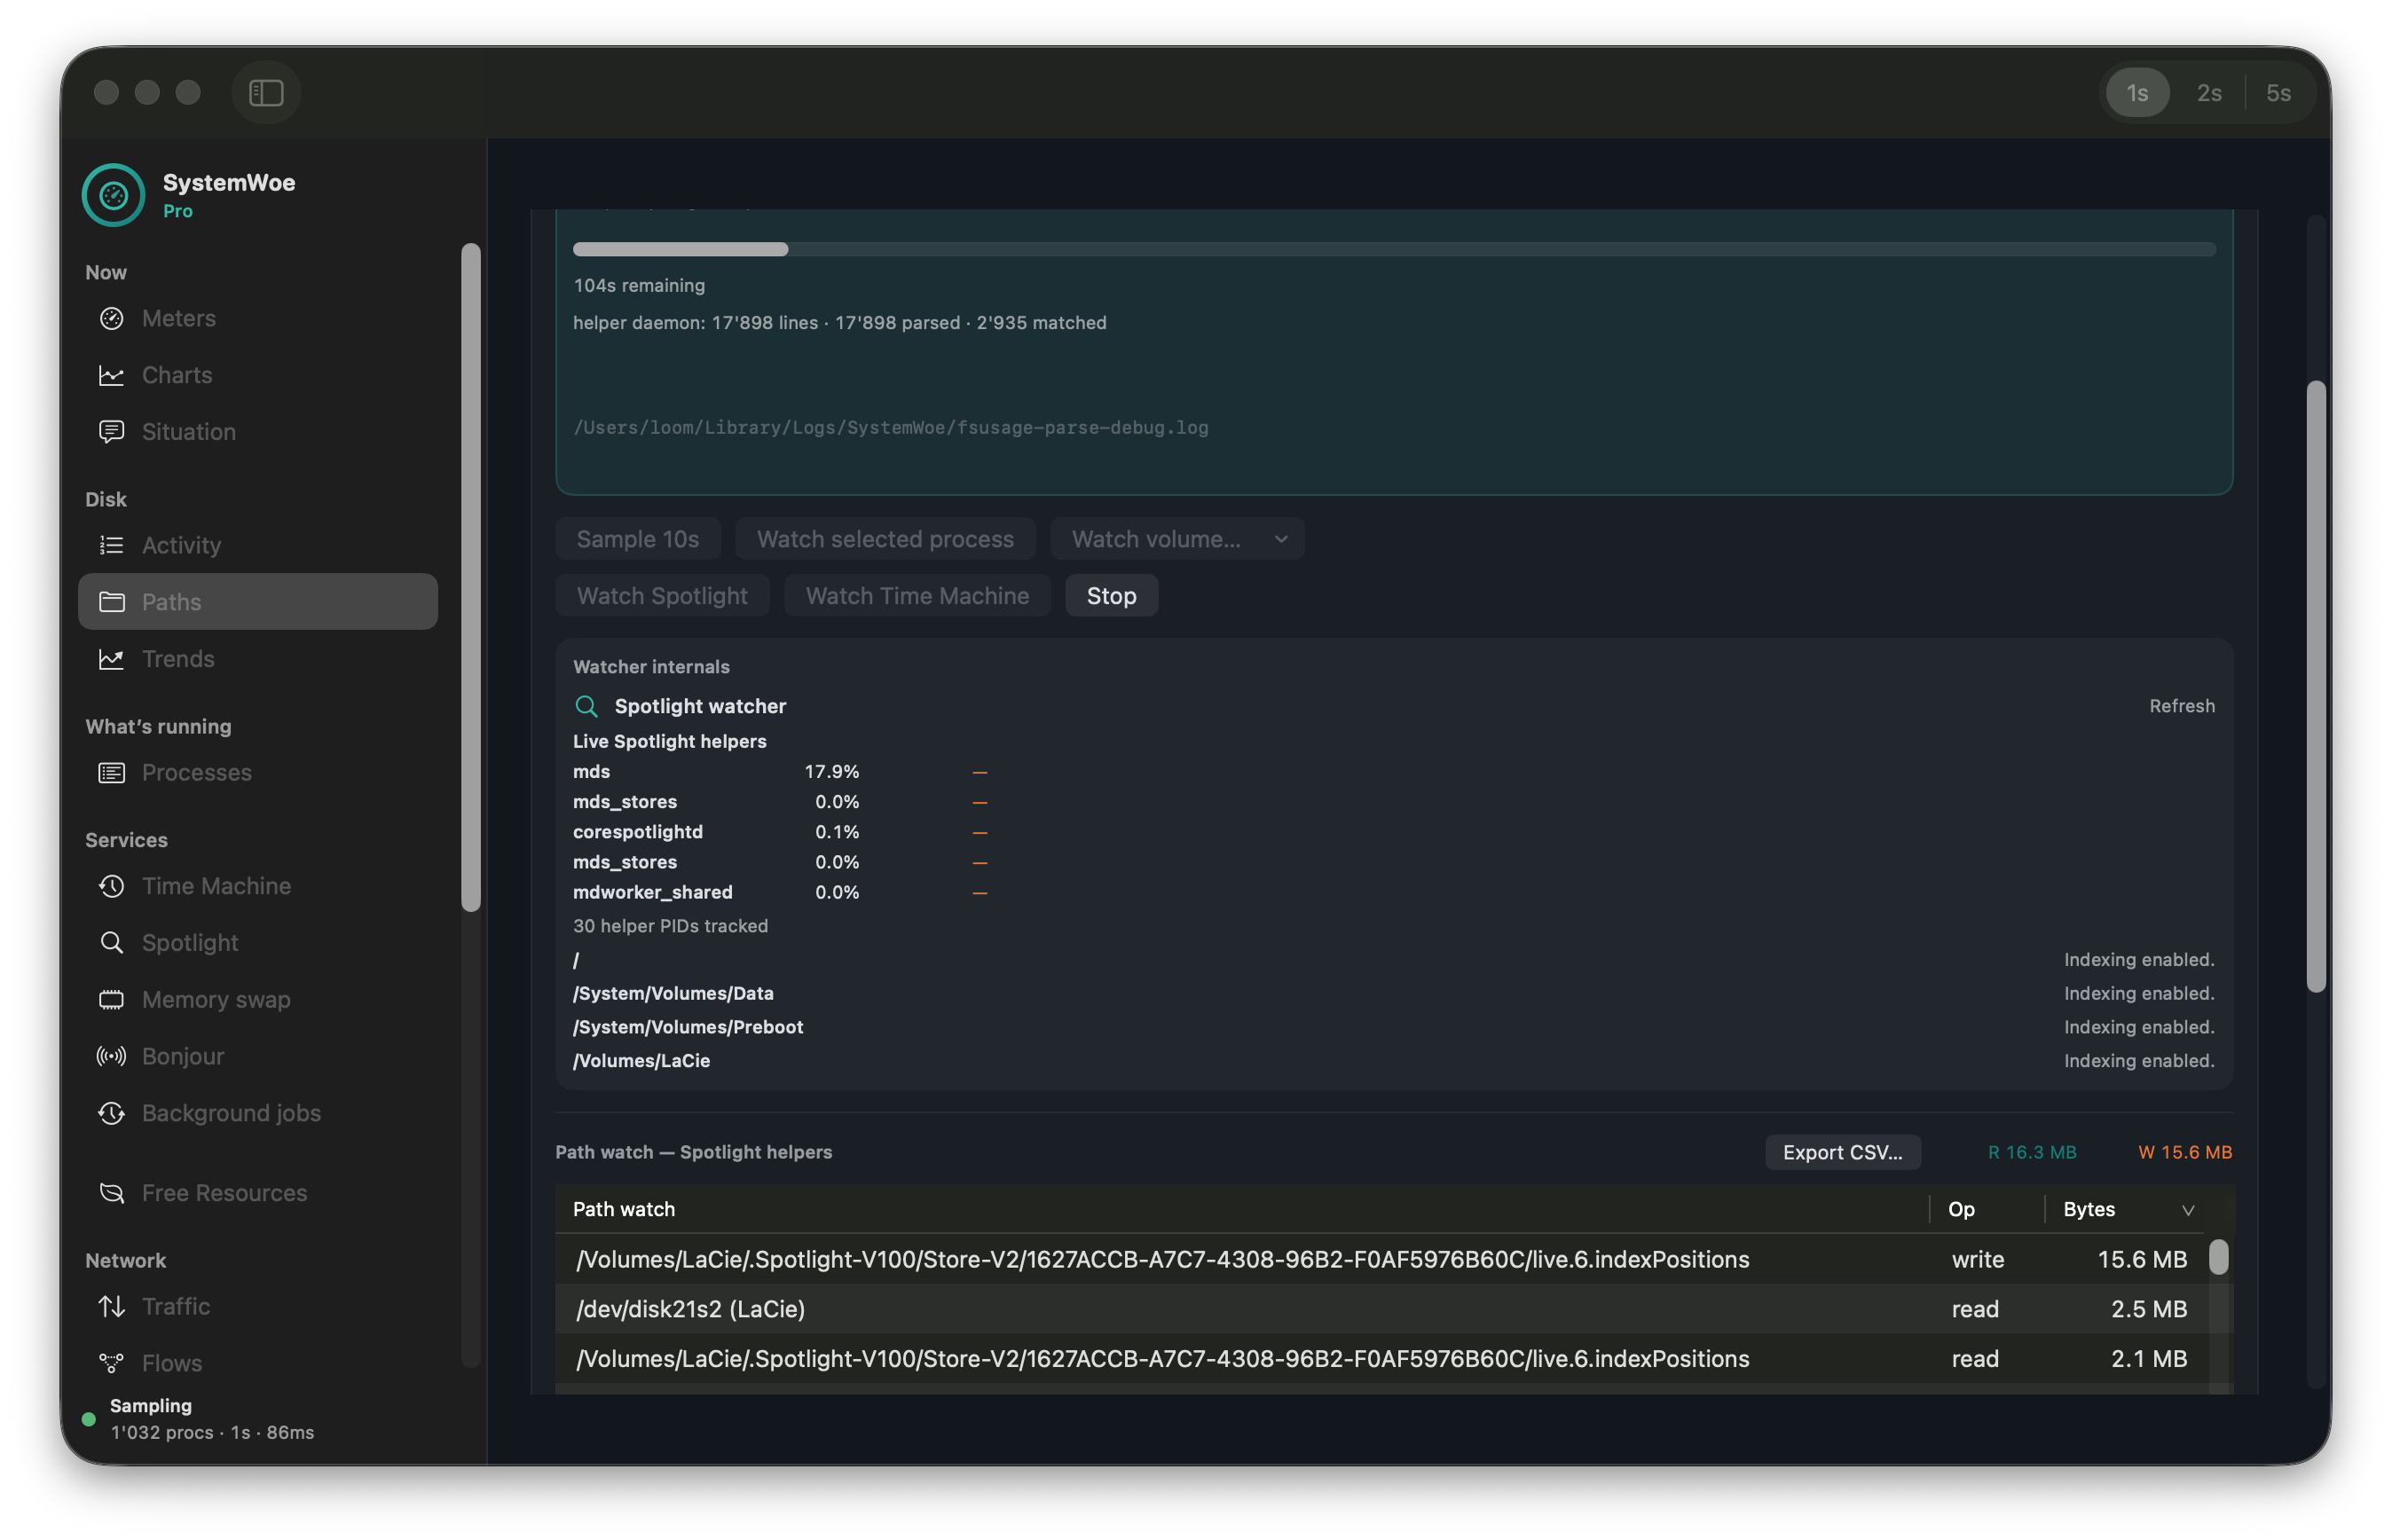2392x1540 pixels.
Task: Click the main content scrollbar
Action: coord(2316,686)
